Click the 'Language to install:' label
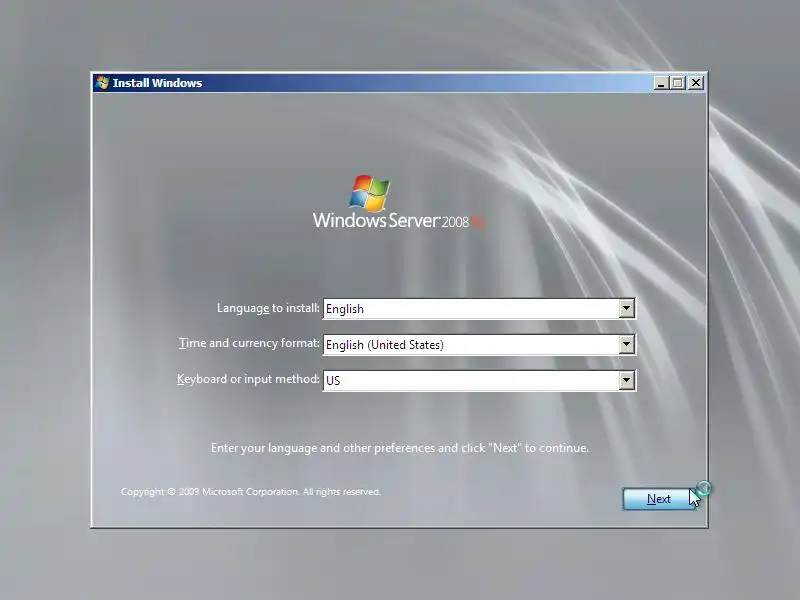This screenshot has height=600, width=800. coord(268,308)
